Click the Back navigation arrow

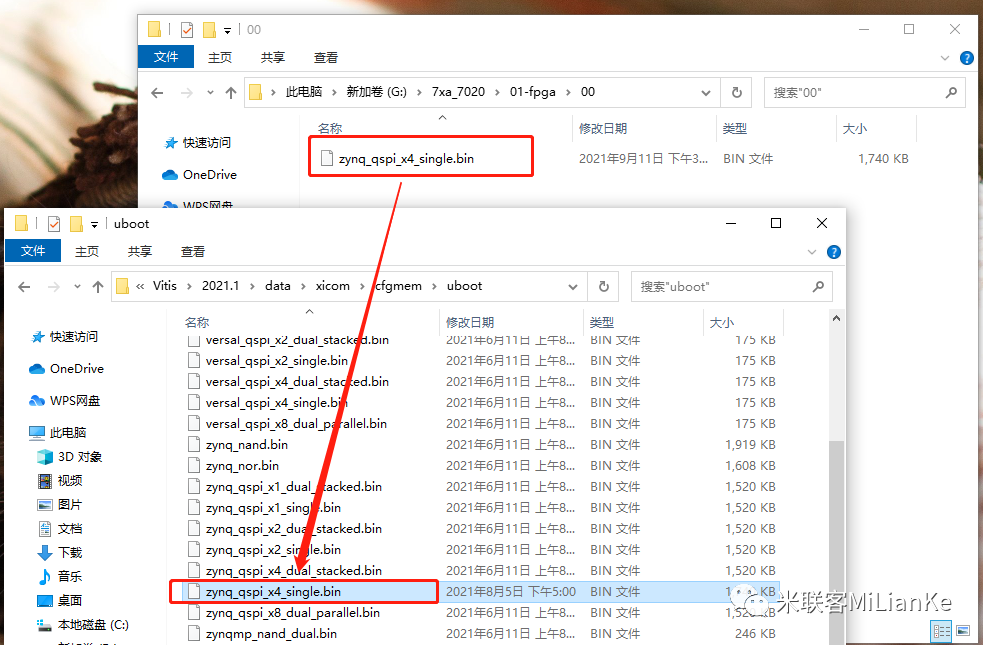tap(22, 286)
